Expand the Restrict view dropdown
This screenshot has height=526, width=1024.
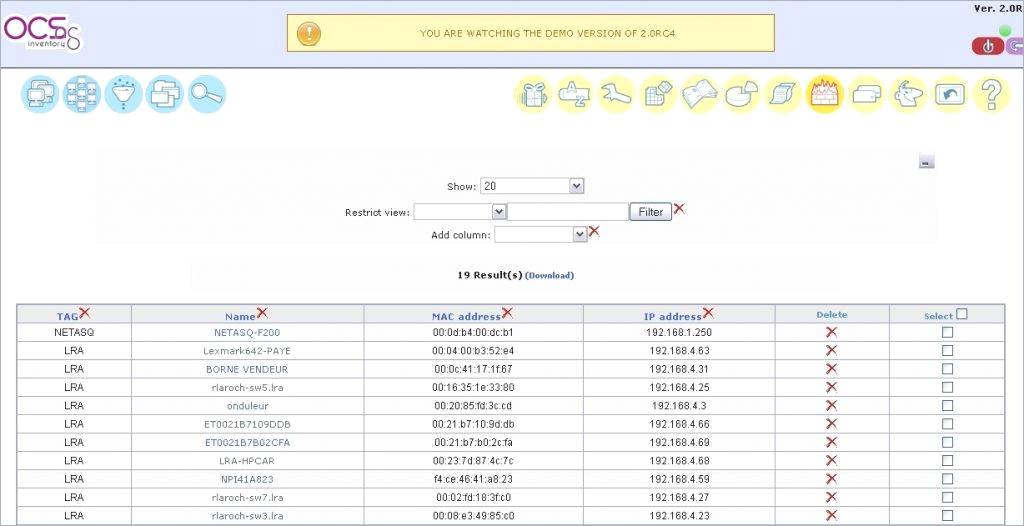pyautogui.click(x=461, y=212)
